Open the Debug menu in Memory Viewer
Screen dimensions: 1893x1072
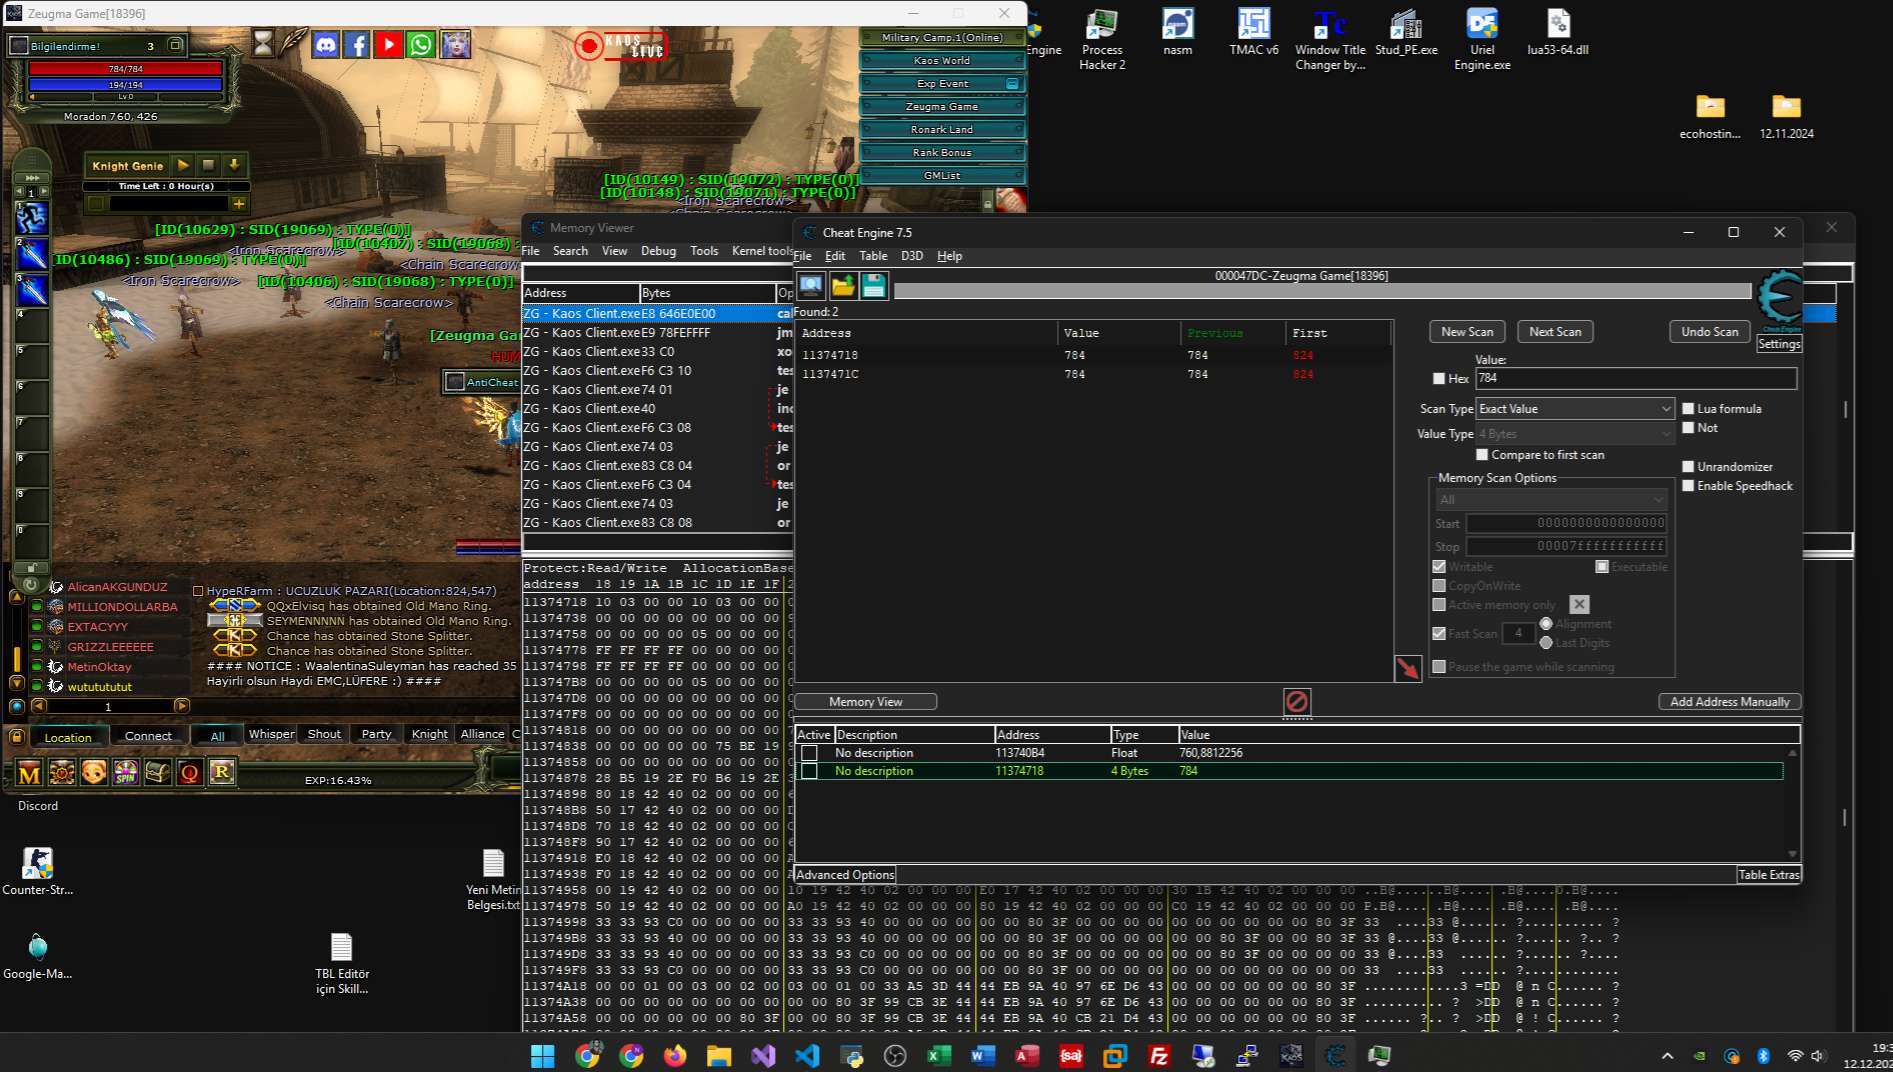tap(658, 251)
